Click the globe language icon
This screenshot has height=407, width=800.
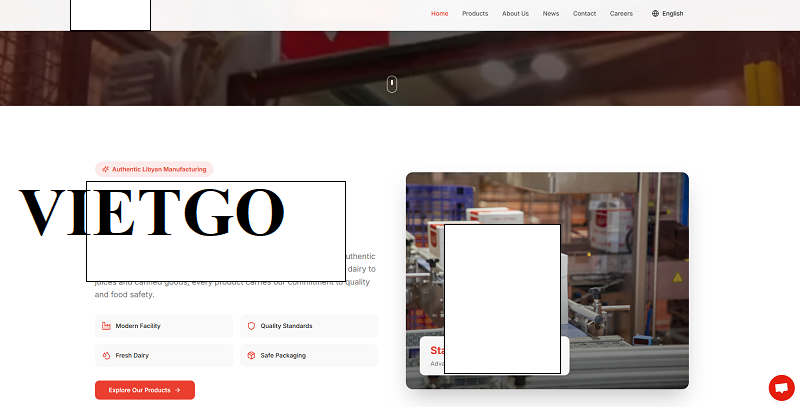tap(656, 14)
